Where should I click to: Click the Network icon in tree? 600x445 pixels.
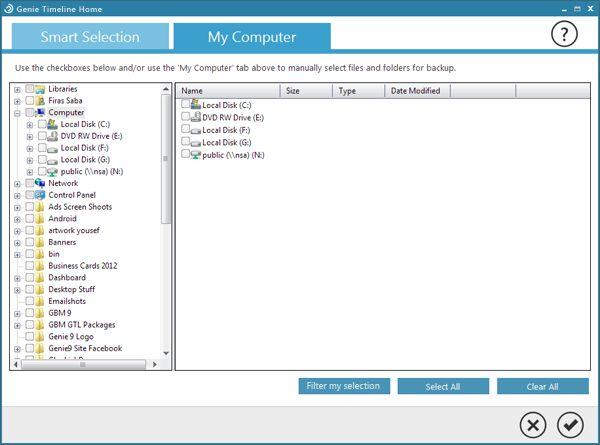[x=40, y=183]
